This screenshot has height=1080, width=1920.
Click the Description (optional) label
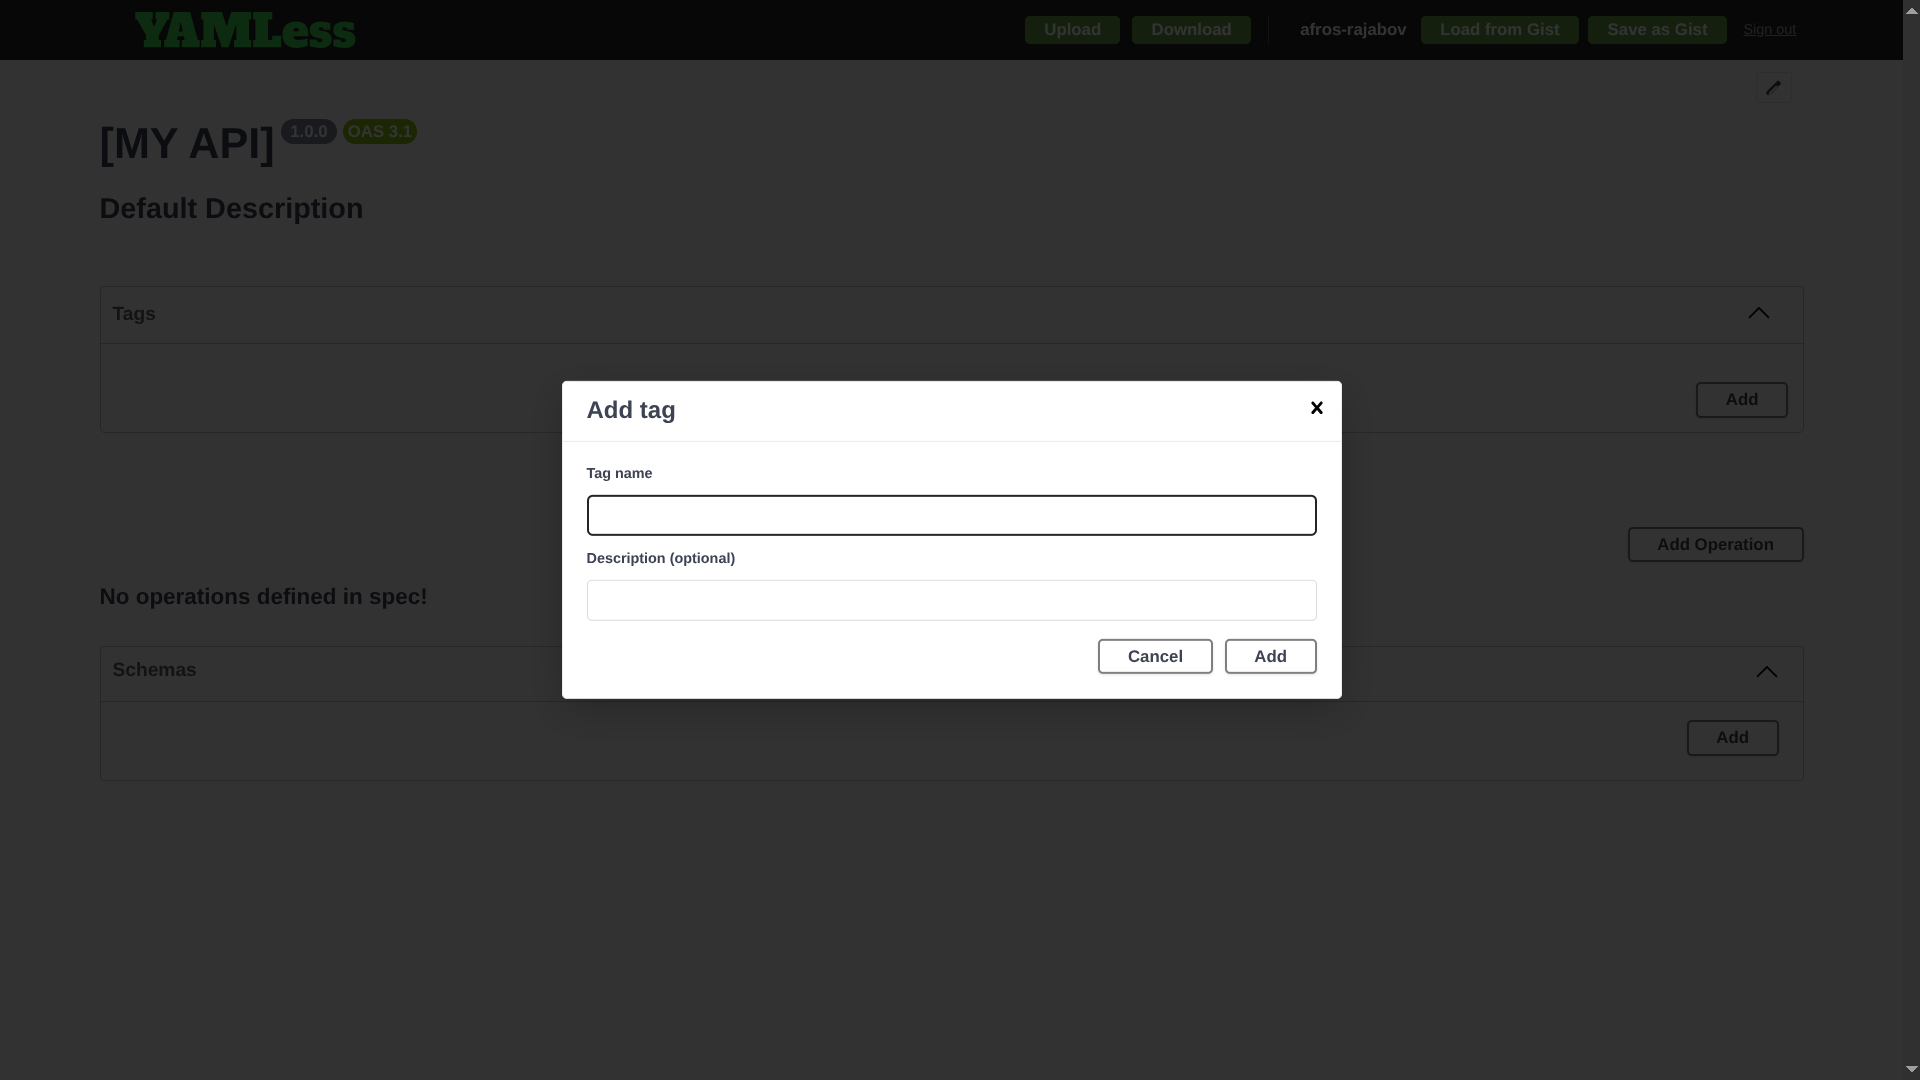(x=660, y=558)
